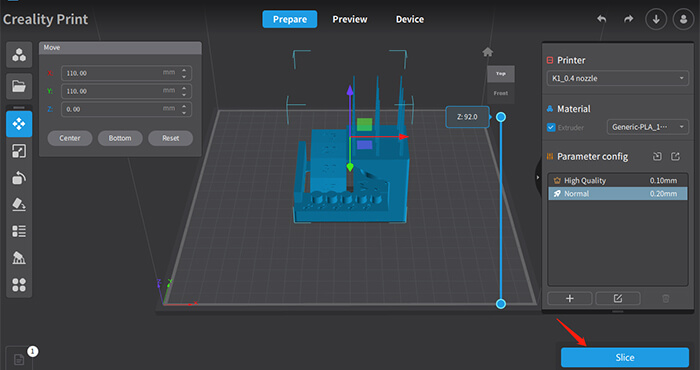Select the support painting tool
This screenshot has width=700, height=370.
[x=19, y=258]
